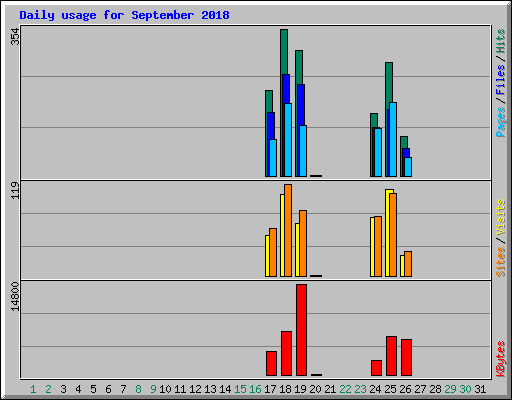Select the red KBytes bar for day 24
Screen dimensions: 512x400
(x=376, y=368)
